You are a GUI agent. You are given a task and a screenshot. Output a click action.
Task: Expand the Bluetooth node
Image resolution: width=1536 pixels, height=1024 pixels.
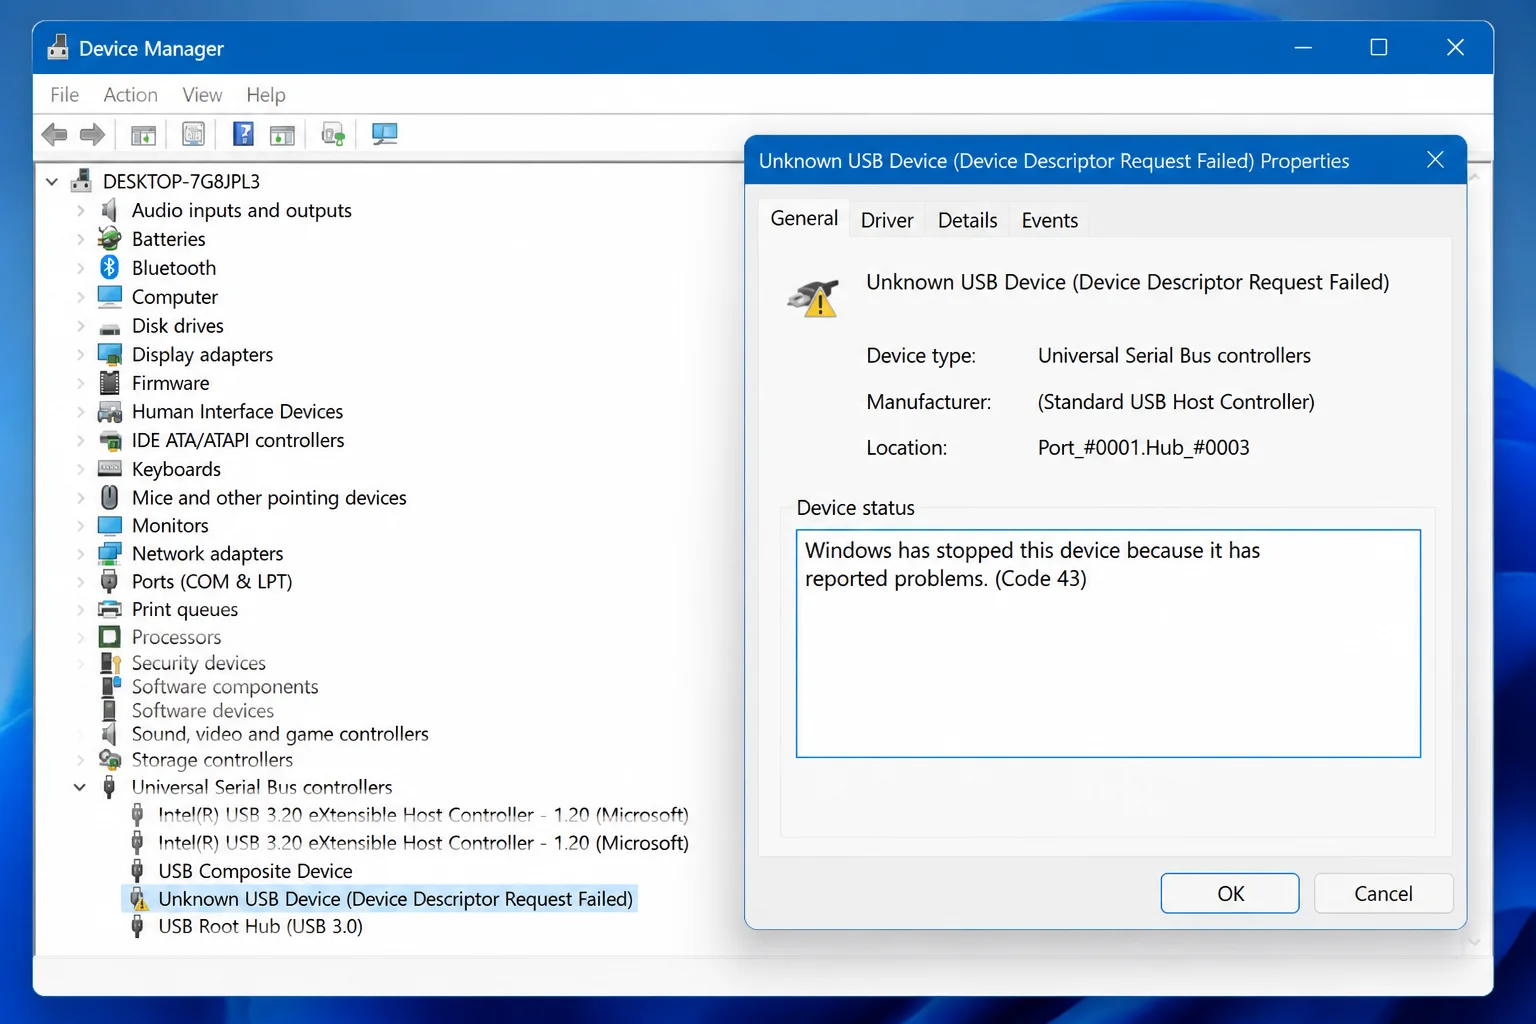coord(81,268)
